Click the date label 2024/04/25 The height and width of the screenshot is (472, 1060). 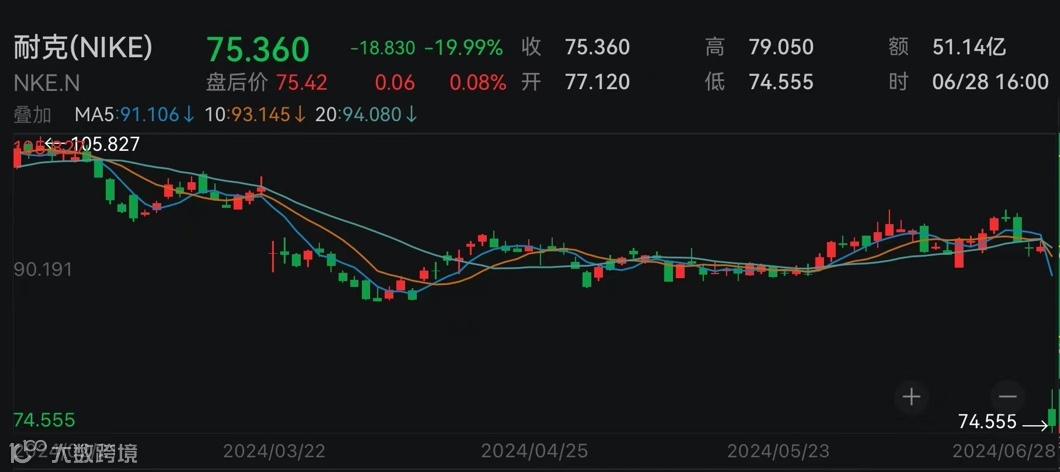tap(535, 451)
